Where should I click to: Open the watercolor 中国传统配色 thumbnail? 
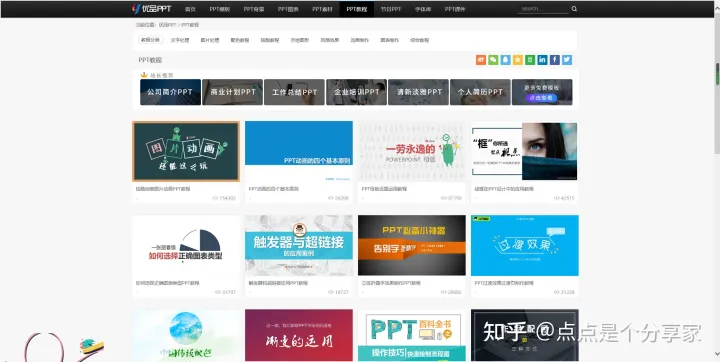click(x=186, y=335)
